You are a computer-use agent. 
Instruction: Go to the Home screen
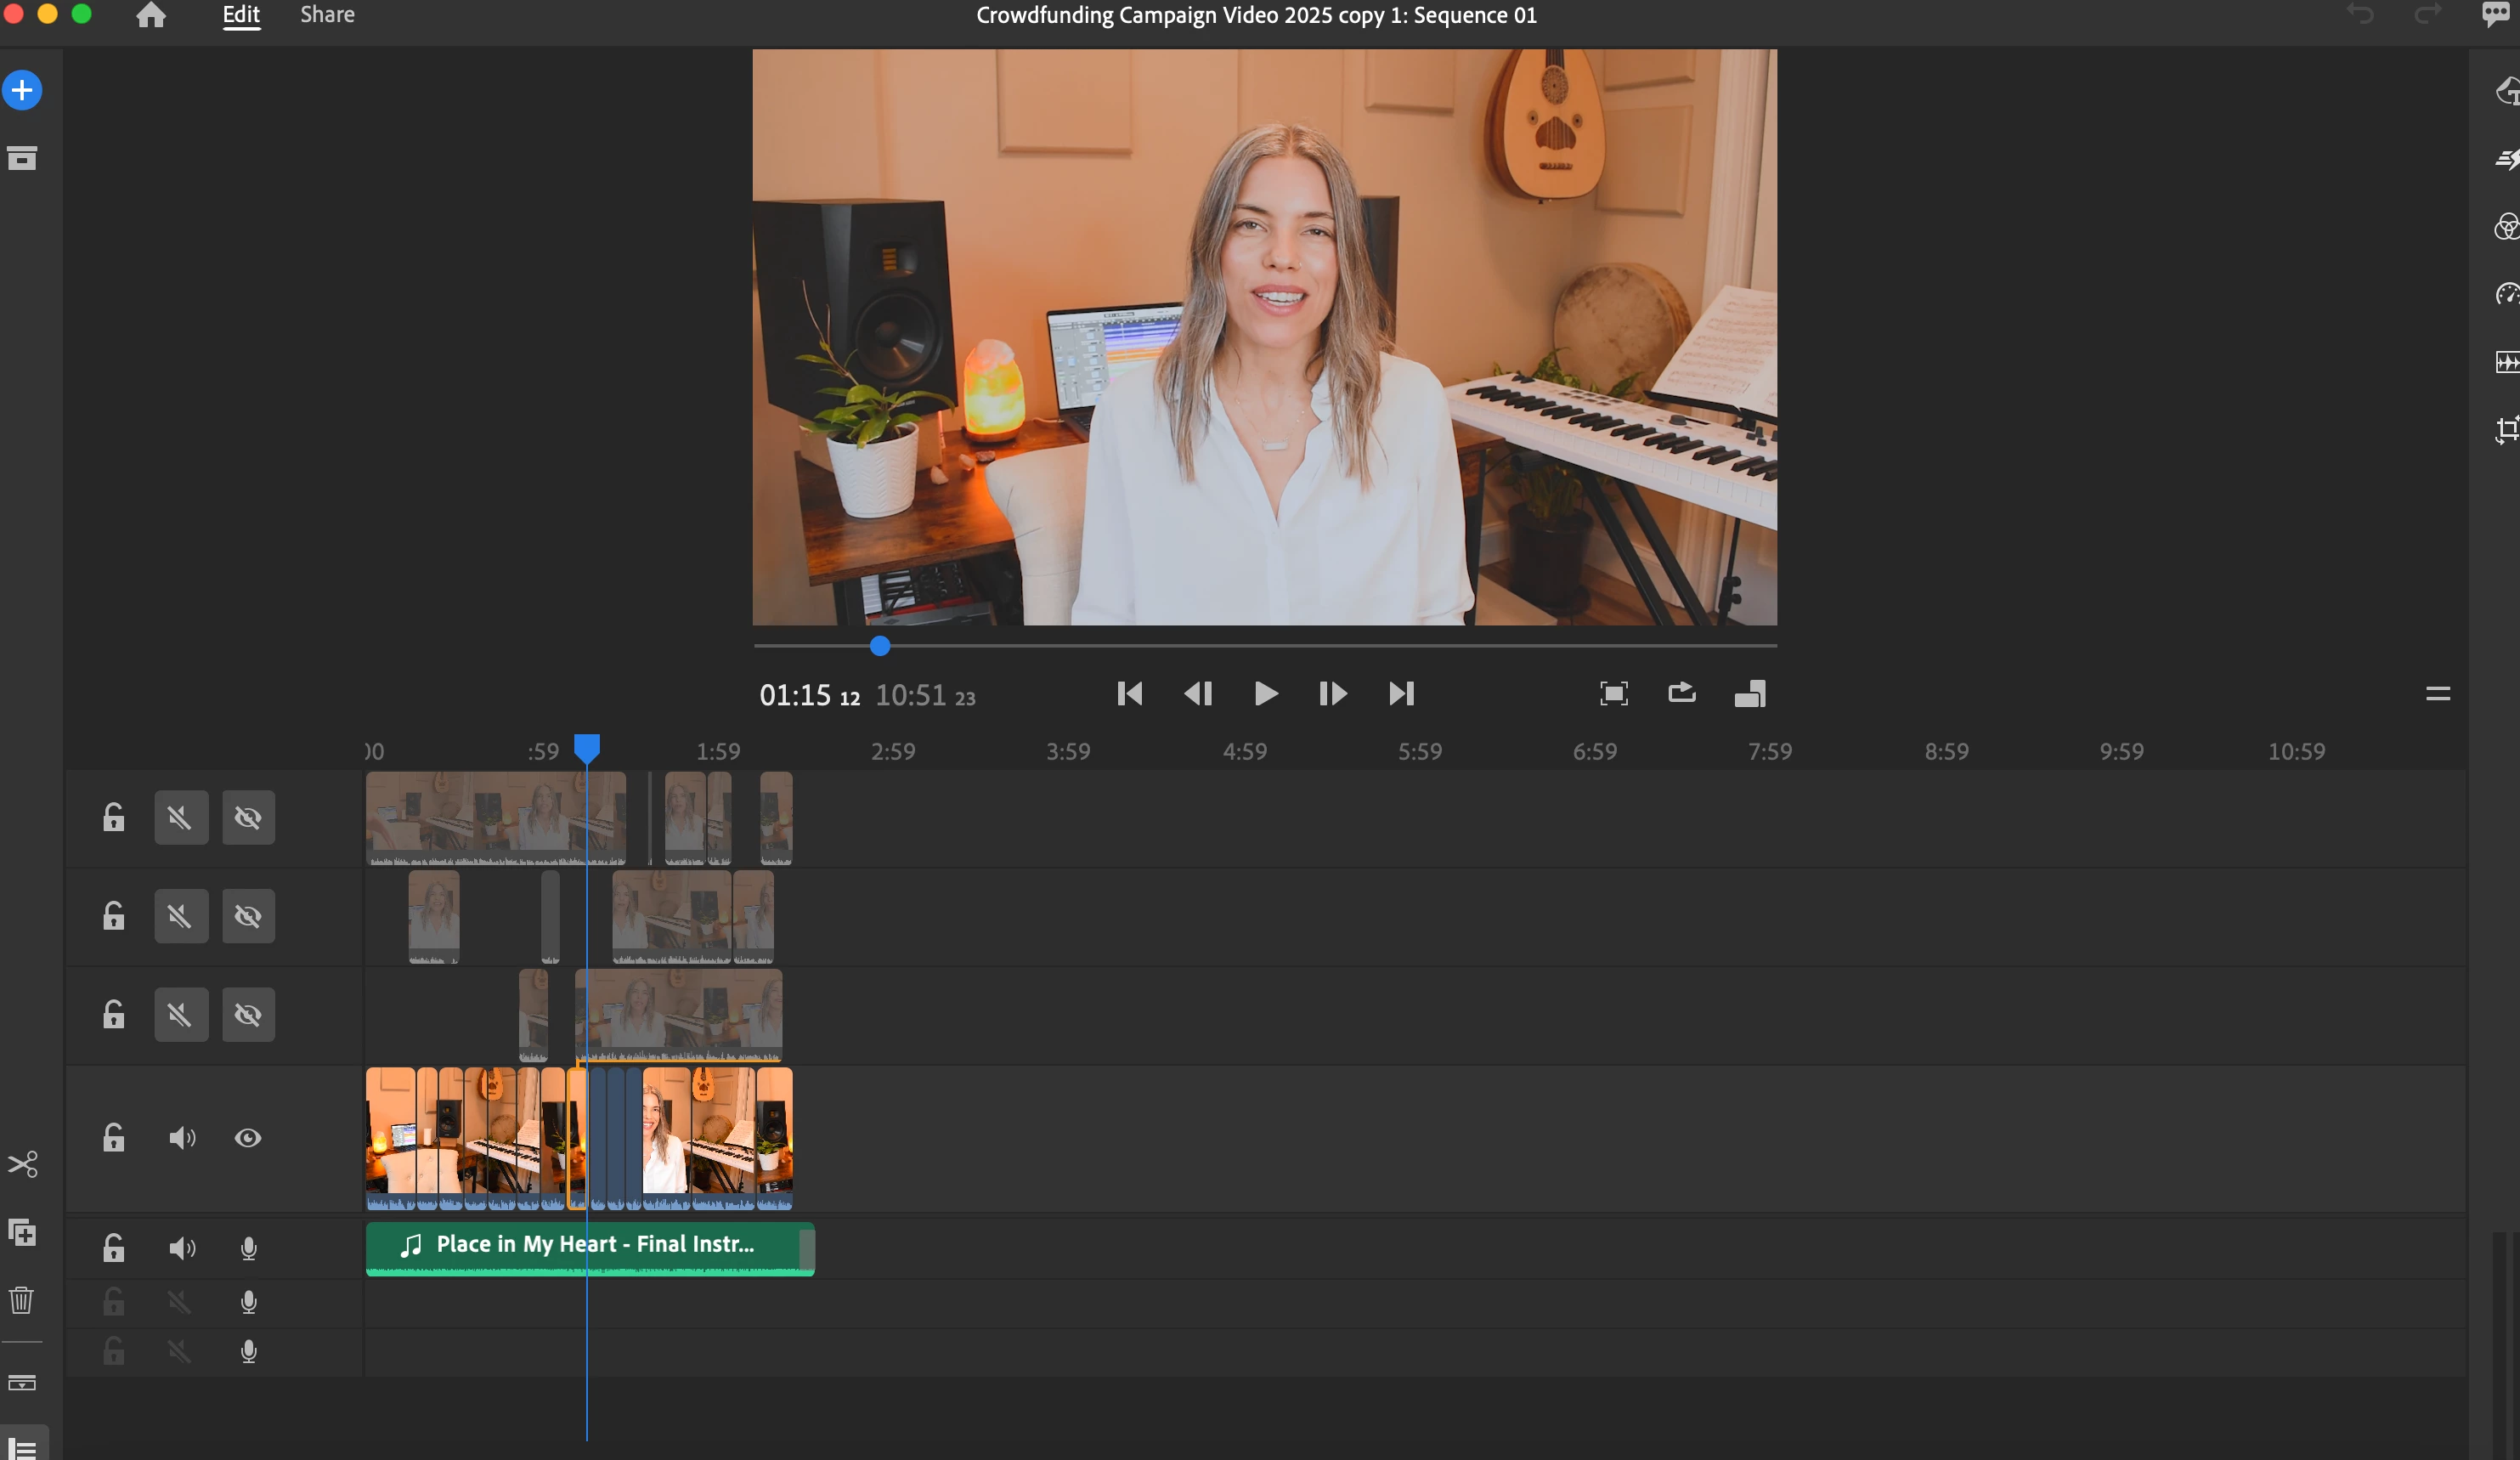(x=151, y=15)
